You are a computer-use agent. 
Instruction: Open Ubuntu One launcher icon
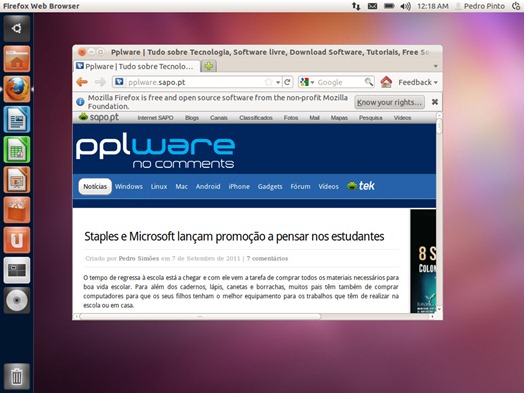click(17, 240)
